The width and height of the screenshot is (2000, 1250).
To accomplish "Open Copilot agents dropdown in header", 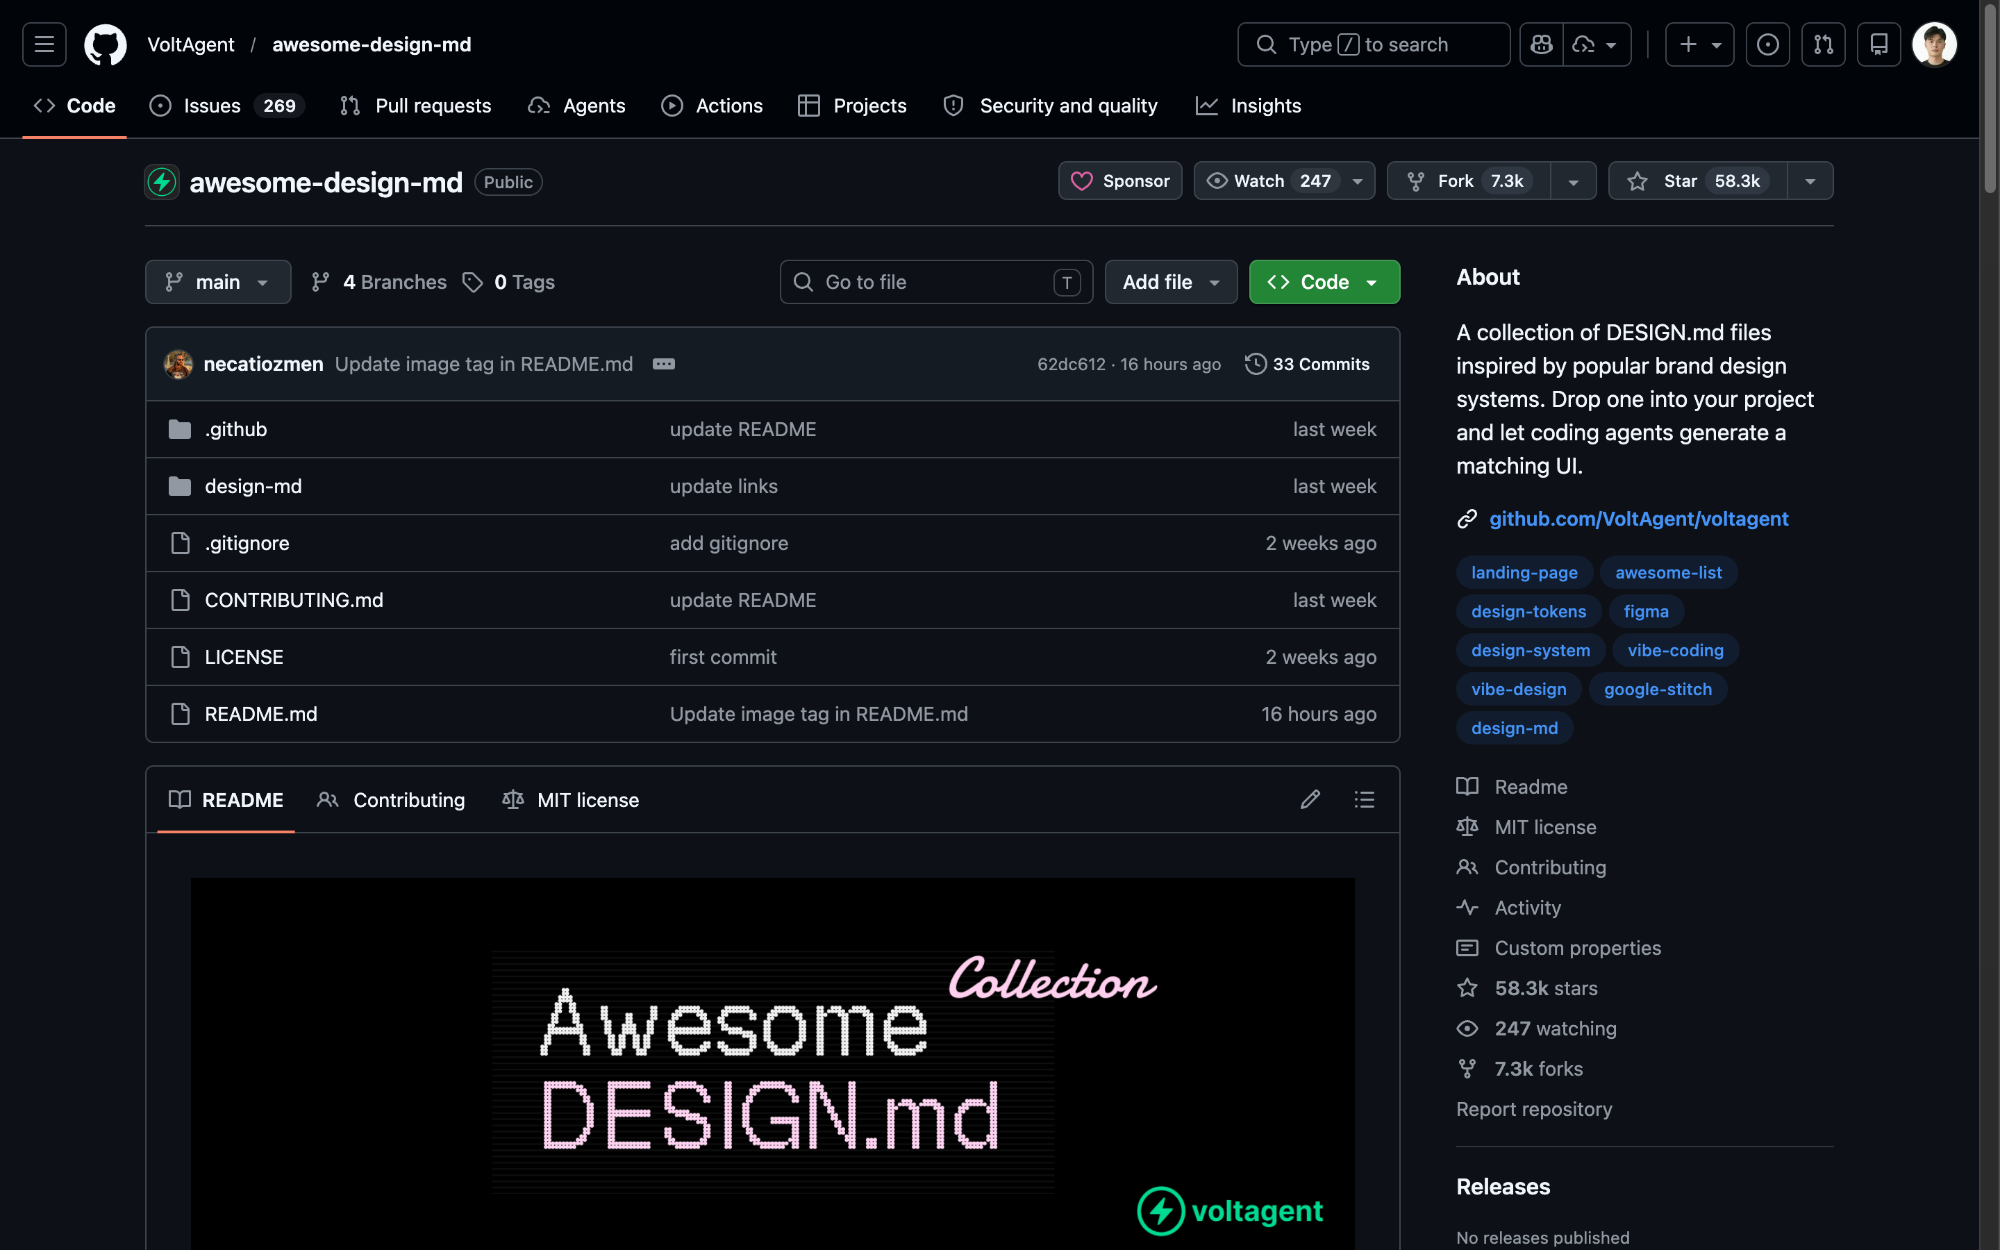I will (1597, 44).
